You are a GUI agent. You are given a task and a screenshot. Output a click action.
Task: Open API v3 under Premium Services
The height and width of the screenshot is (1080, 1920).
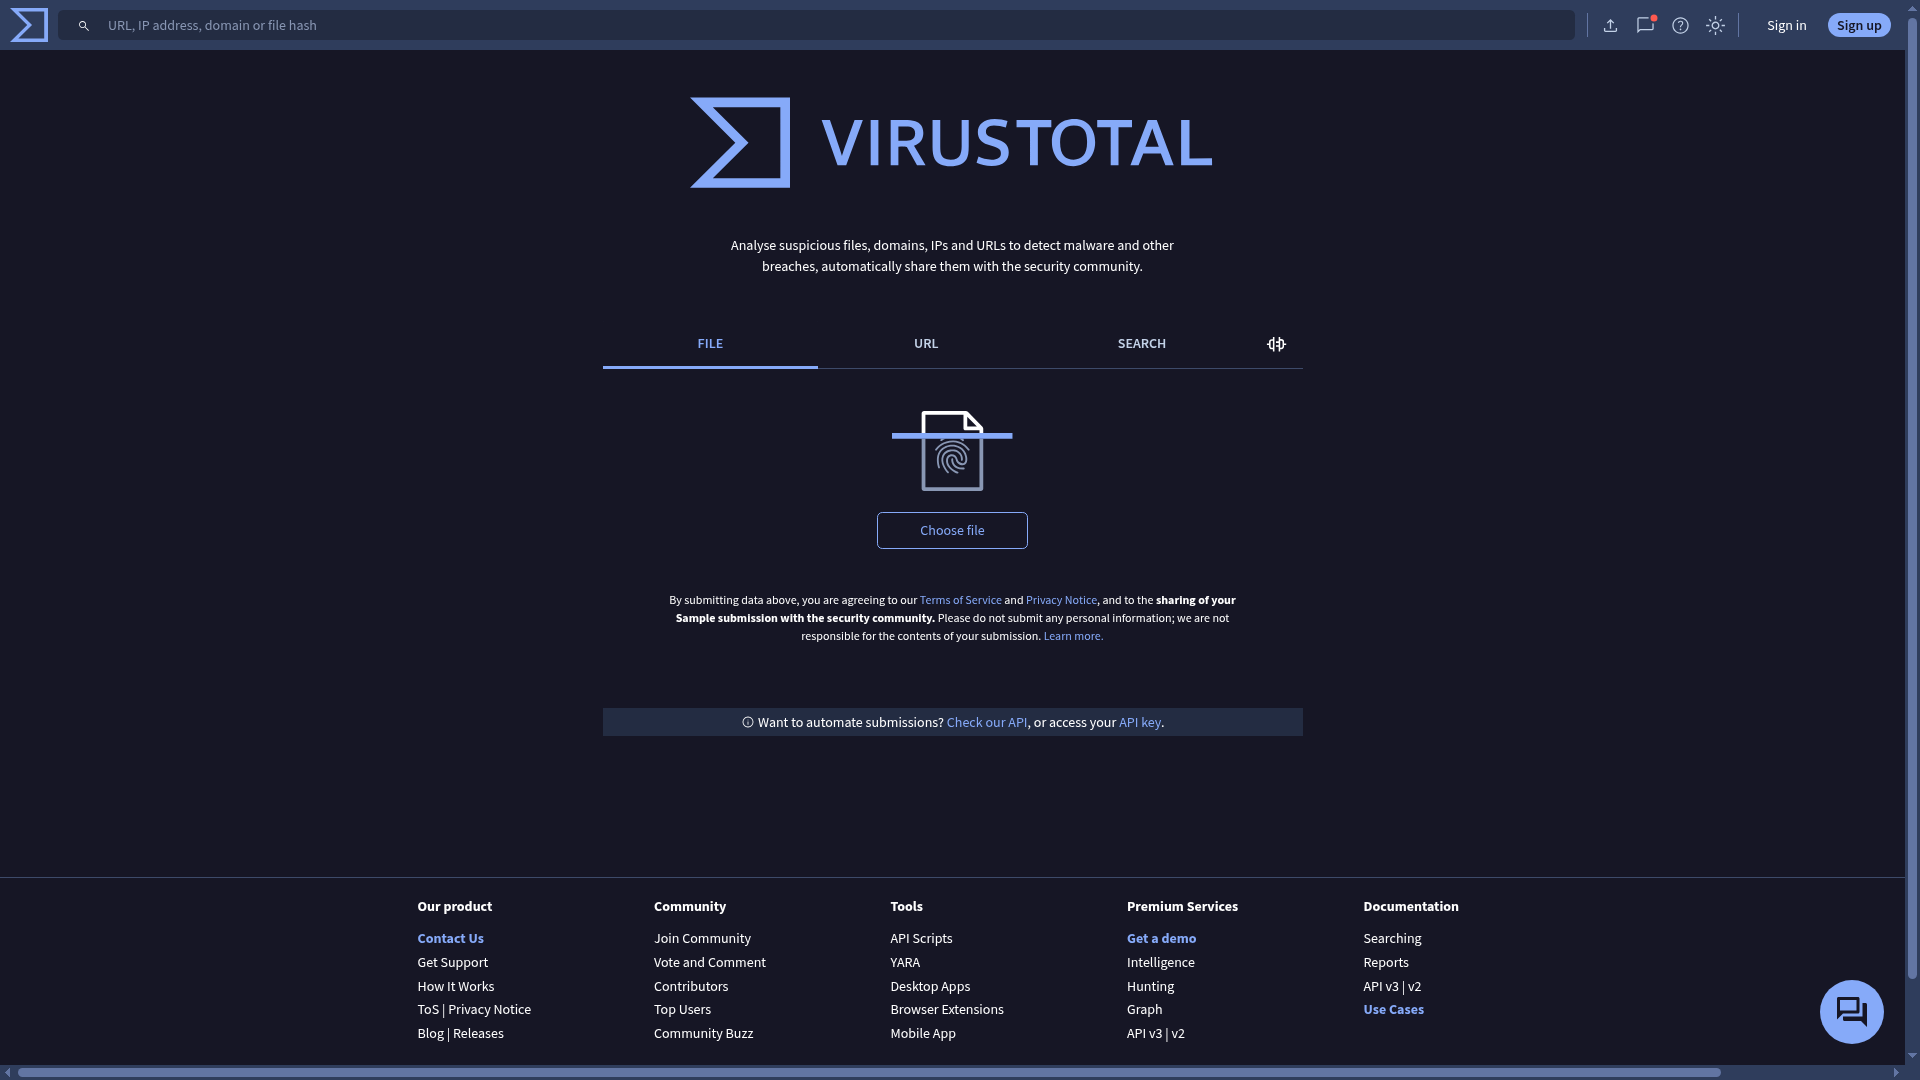tap(1144, 1034)
